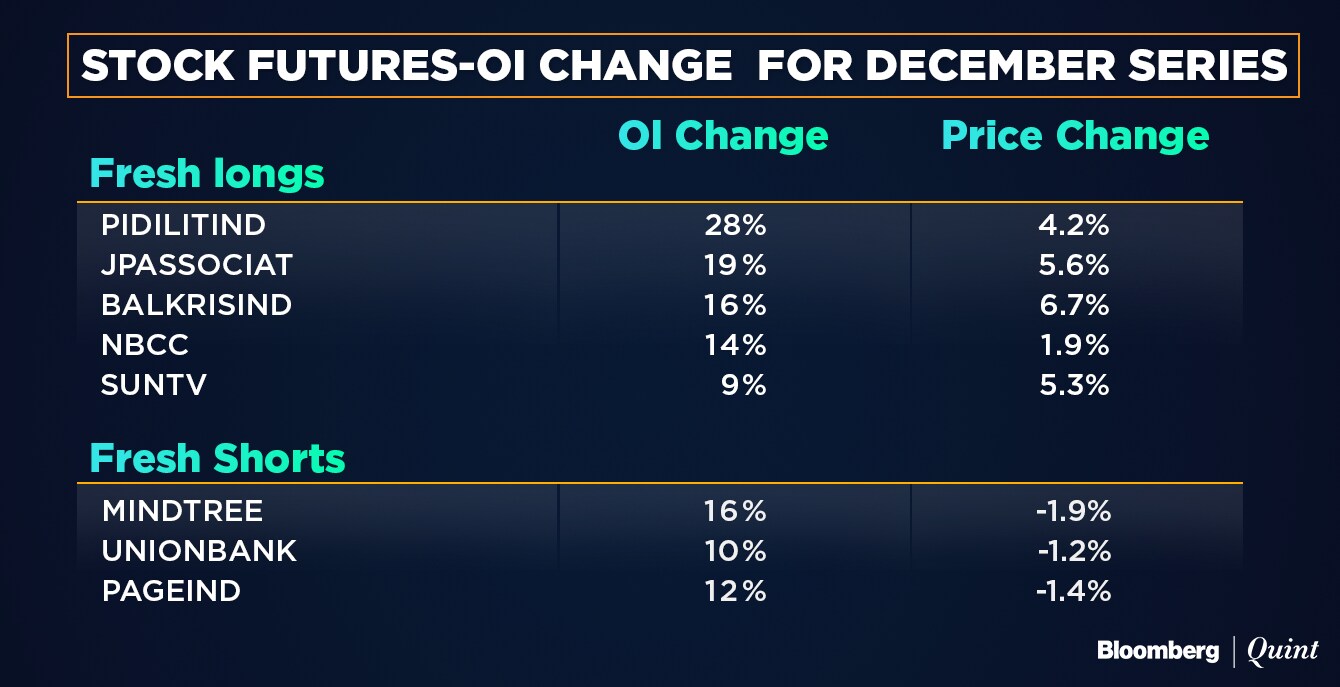Open the PAGEIND row label
The width and height of the screenshot is (1340, 687).
pos(171,591)
